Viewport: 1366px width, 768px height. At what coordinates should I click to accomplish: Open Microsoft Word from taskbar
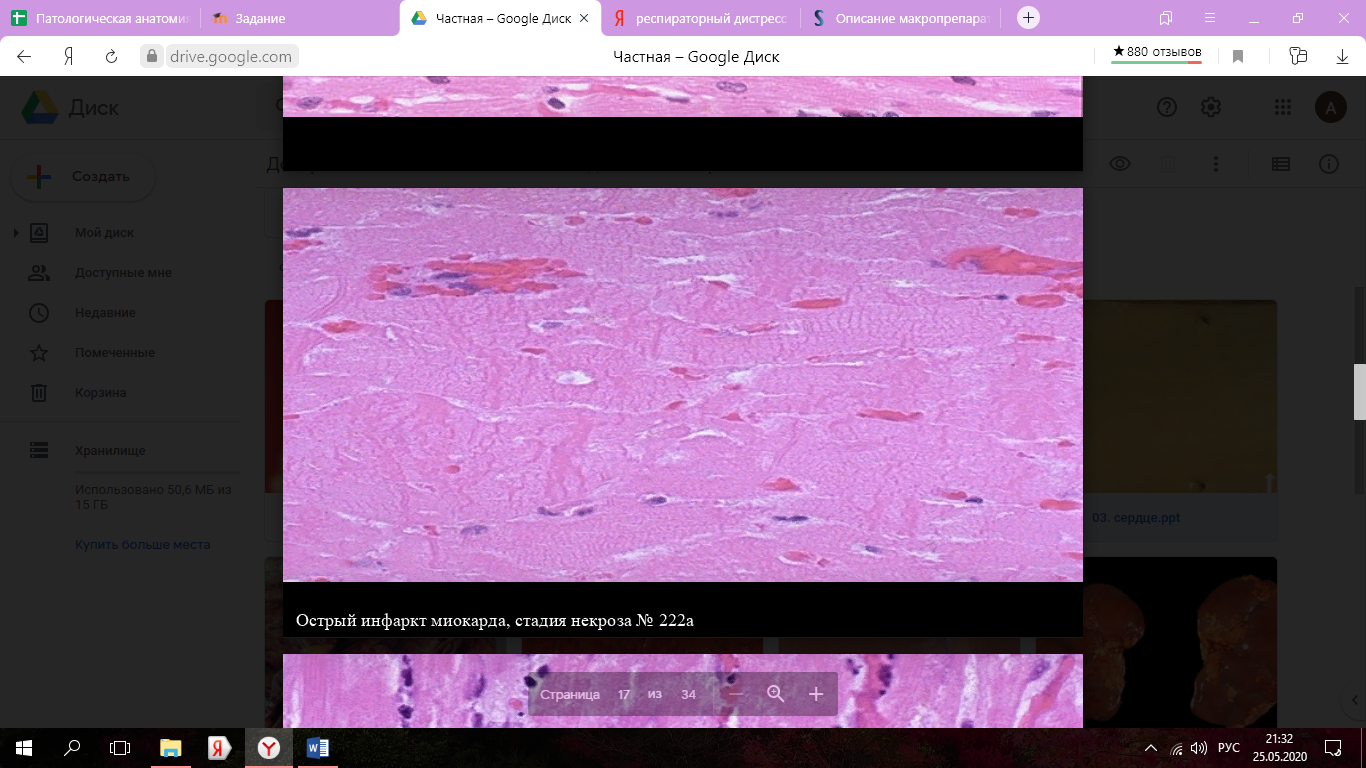[x=318, y=747]
